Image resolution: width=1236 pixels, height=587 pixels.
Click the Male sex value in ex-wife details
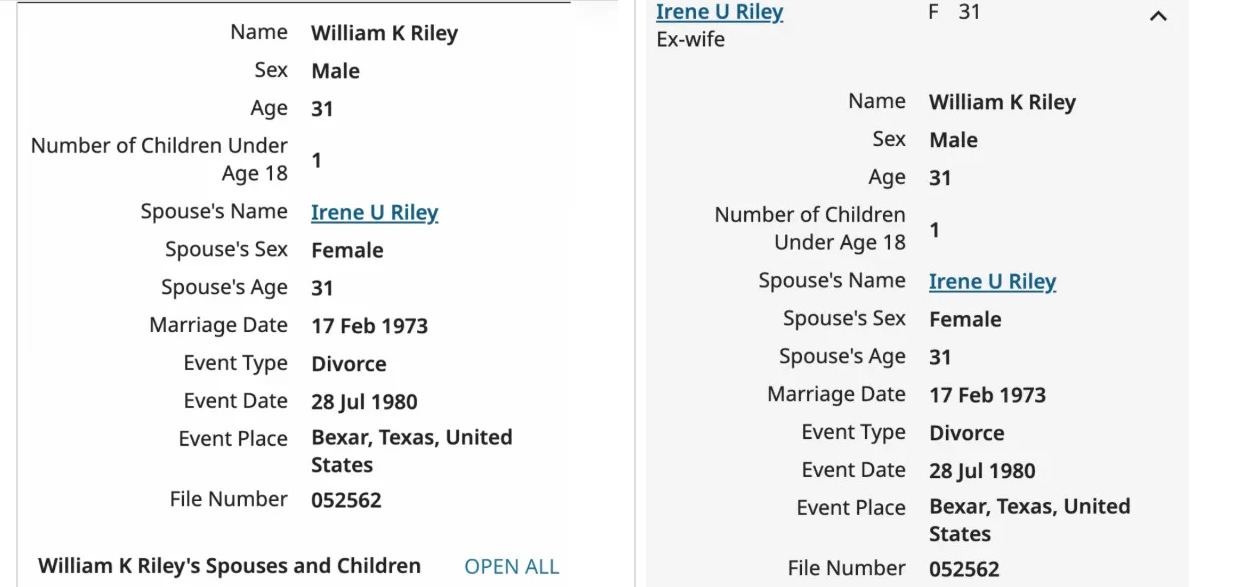(953, 140)
